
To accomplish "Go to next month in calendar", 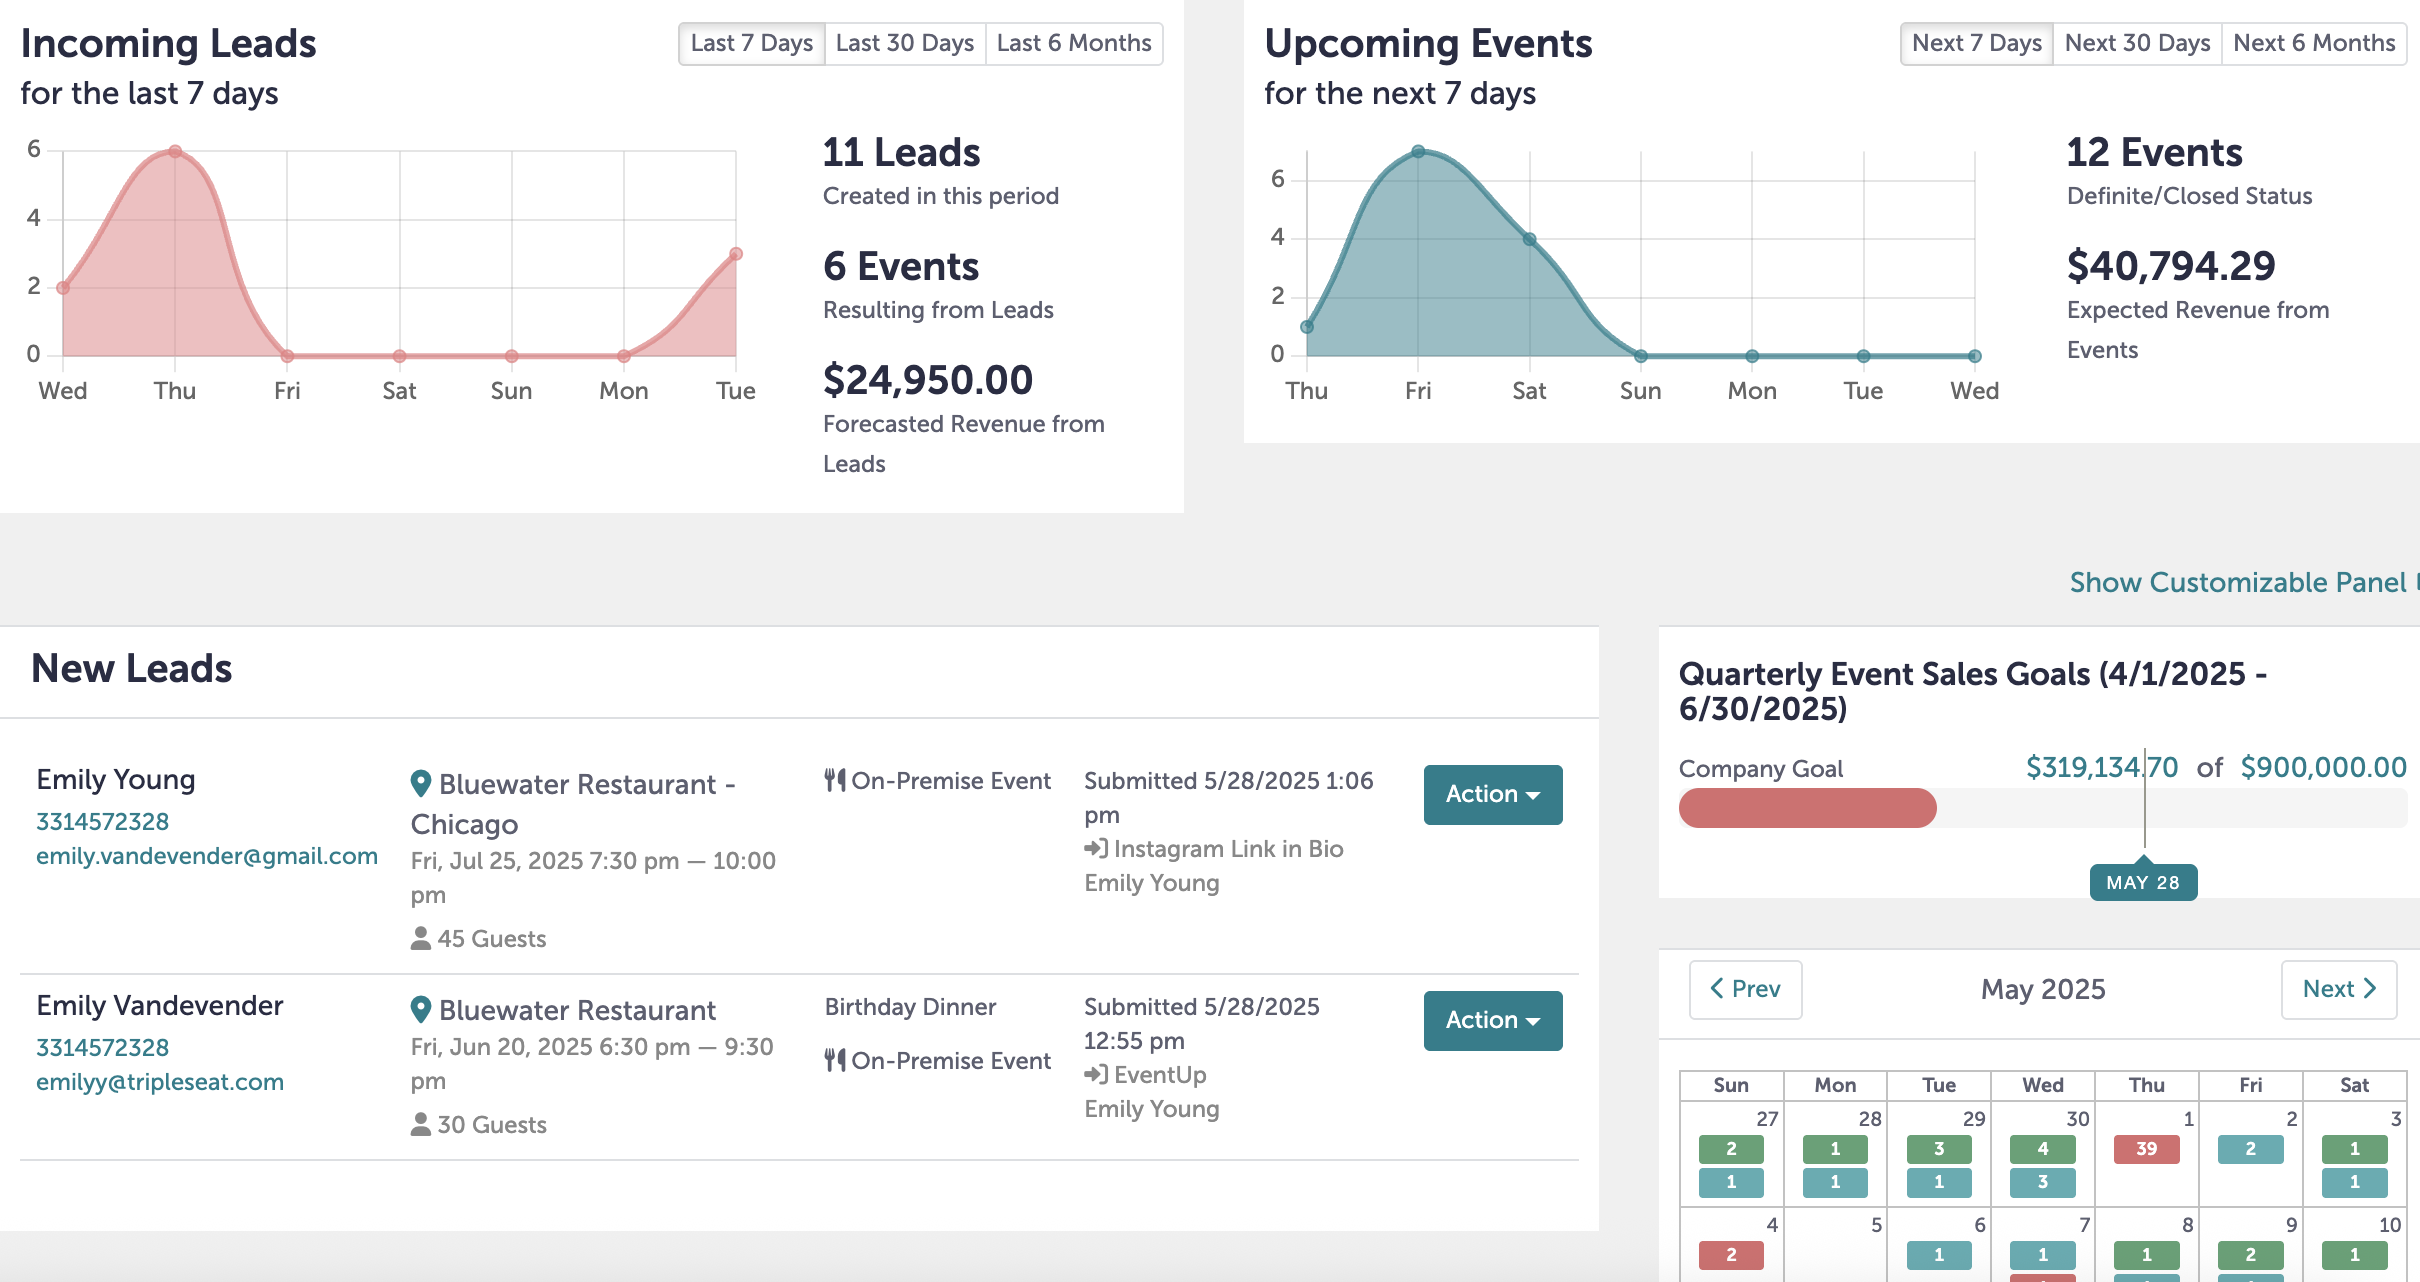I will point(2338,989).
